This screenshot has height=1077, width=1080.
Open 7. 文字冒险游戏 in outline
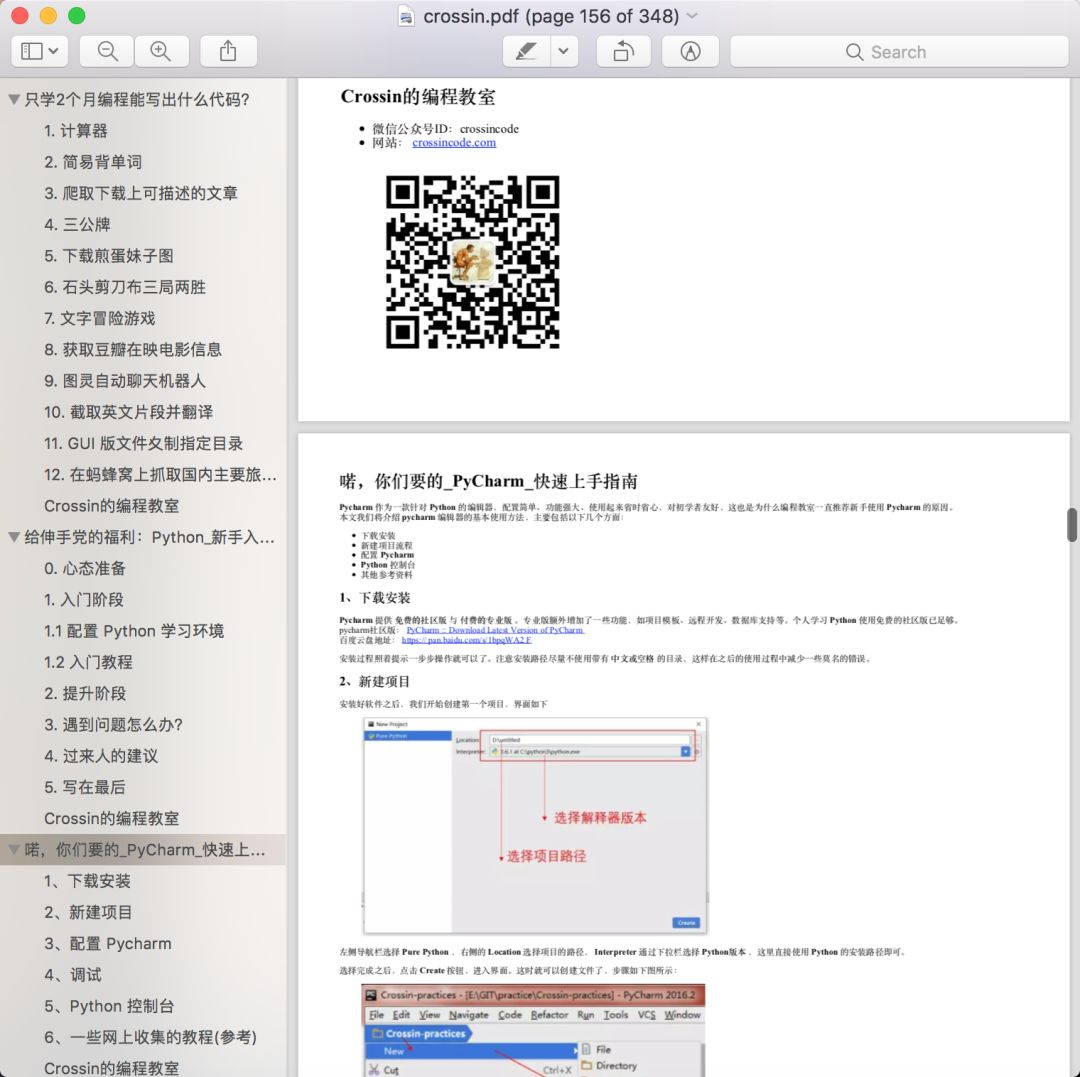100,318
